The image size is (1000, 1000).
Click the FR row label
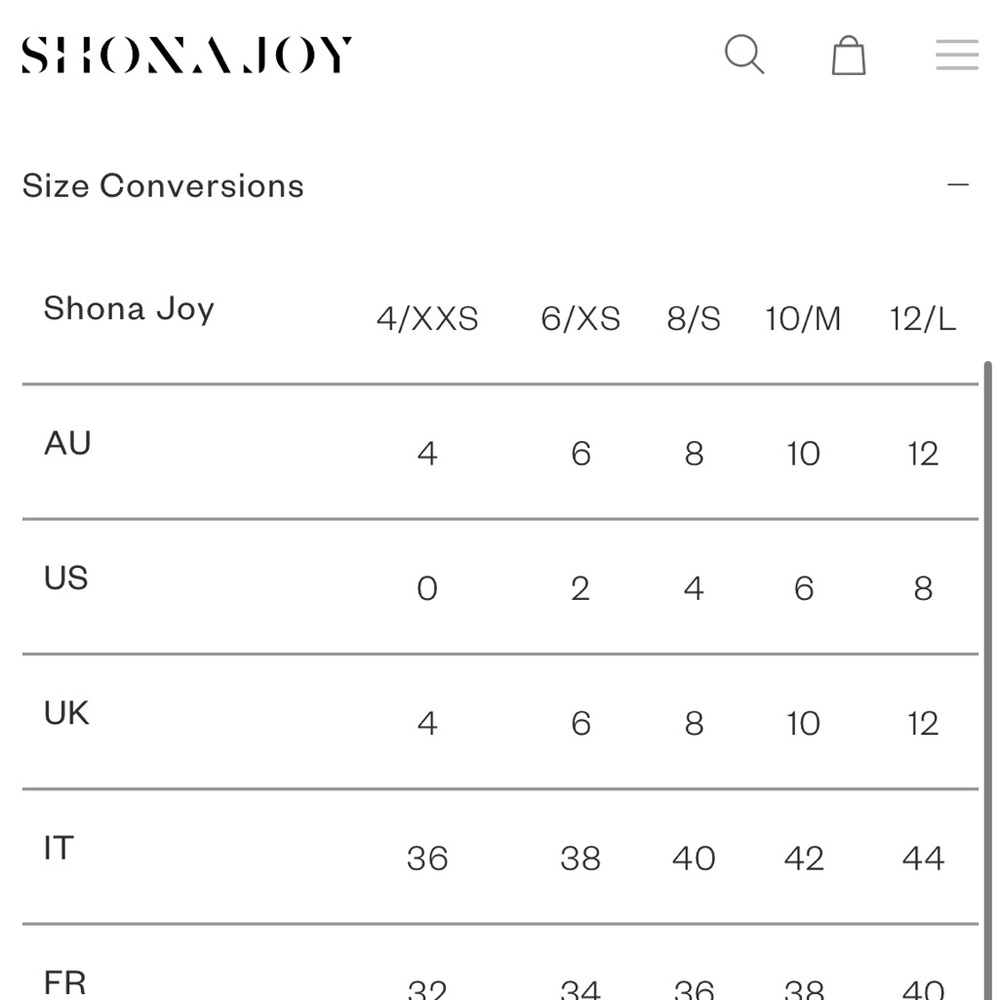64,983
